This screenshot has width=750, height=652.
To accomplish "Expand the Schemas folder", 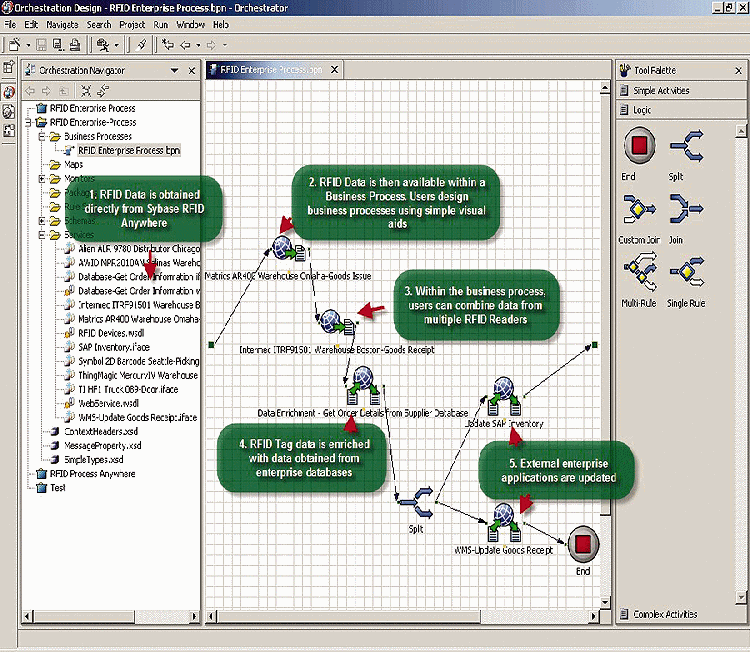I will 42,221.
